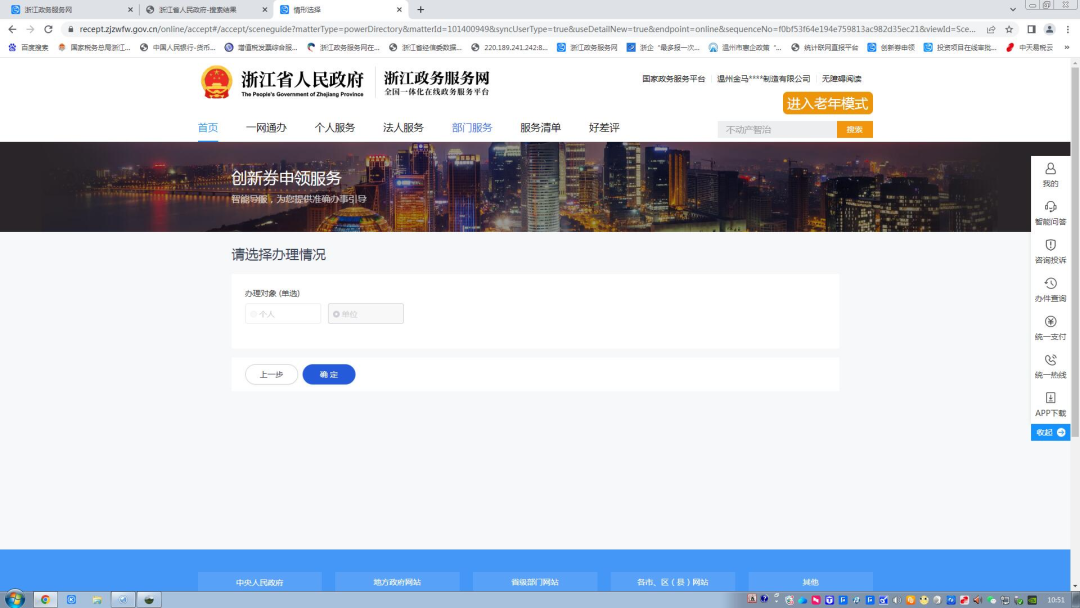Open the APP下载 sidebar icon

pyautogui.click(x=1050, y=402)
